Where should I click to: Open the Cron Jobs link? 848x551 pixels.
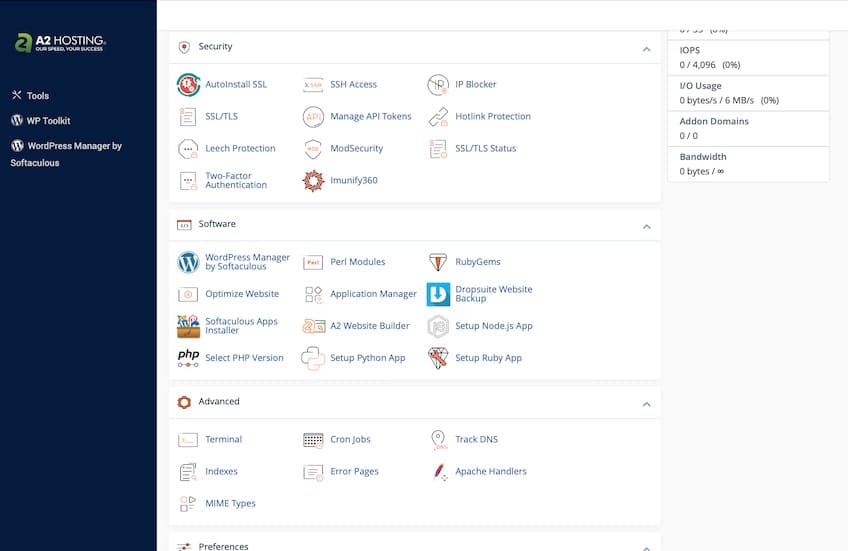(350, 439)
